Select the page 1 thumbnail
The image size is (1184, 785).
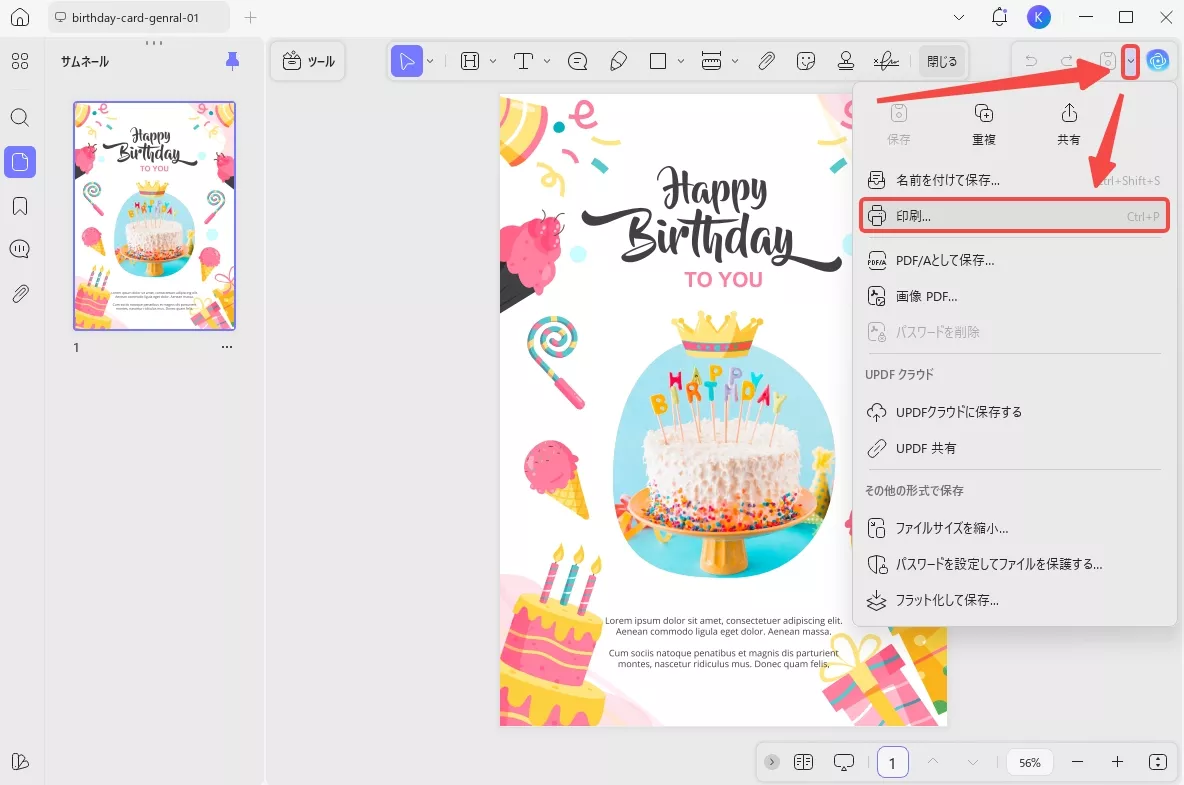coord(154,215)
